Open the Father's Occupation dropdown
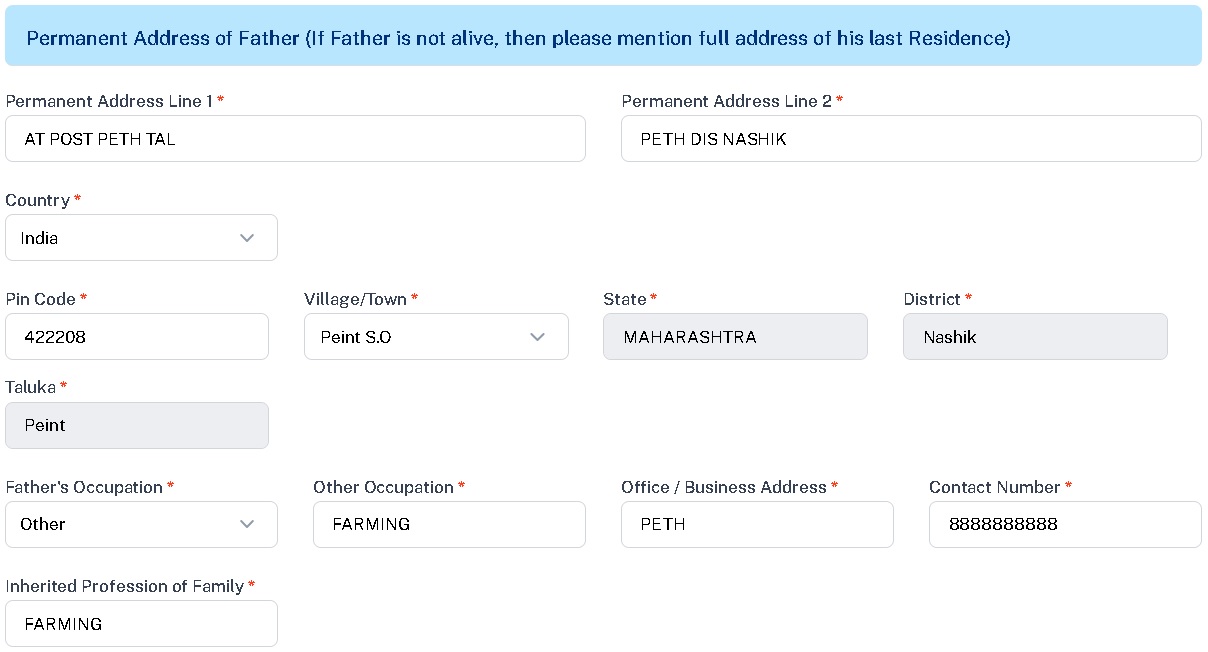This screenshot has width=1208, height=652. (141, 524)
